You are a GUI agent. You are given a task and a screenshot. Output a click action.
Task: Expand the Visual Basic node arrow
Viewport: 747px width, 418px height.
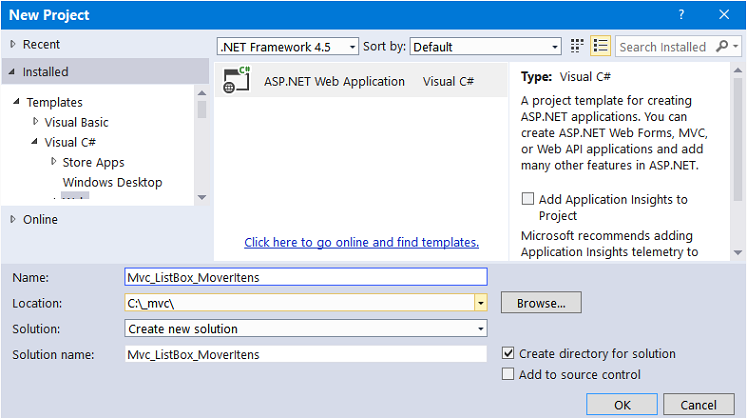click(35, 122)
